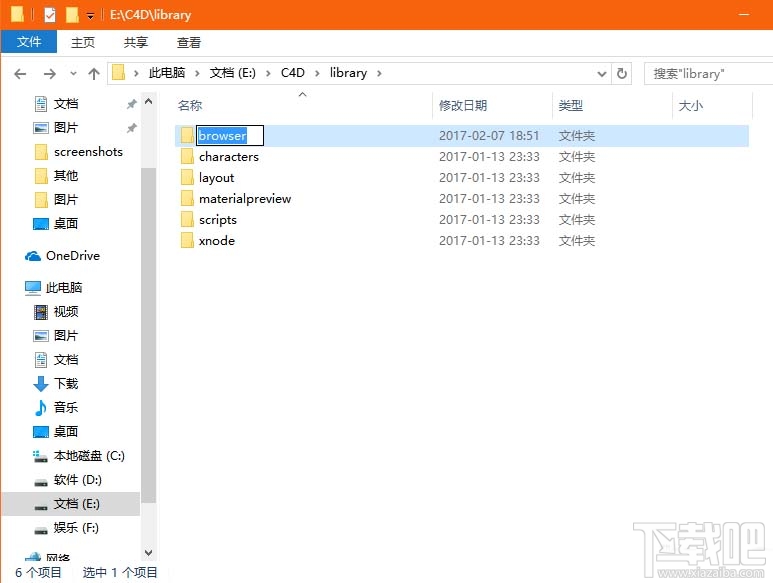
Task: Click the New Folder quick access icon
Action: coord(72,15)
